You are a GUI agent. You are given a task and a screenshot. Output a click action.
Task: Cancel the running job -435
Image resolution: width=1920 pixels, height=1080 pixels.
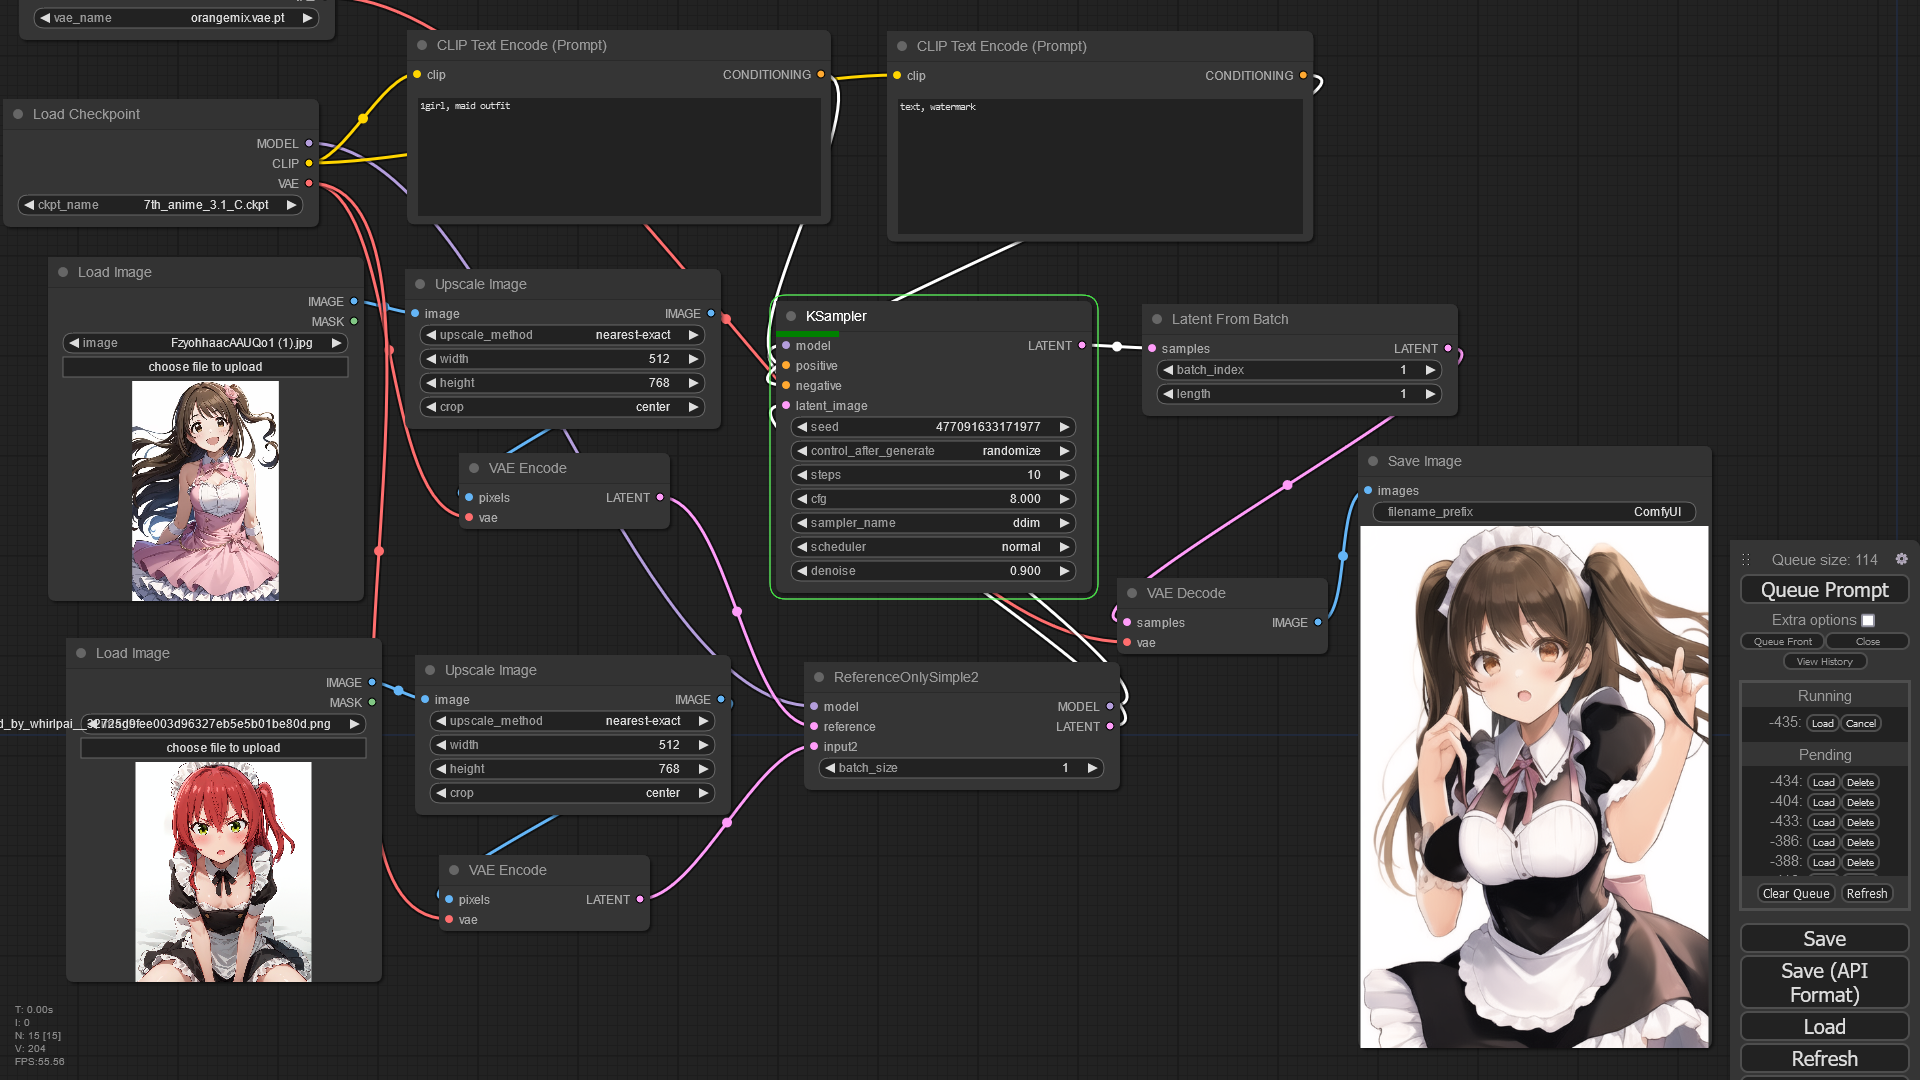tap(1860, 723)
